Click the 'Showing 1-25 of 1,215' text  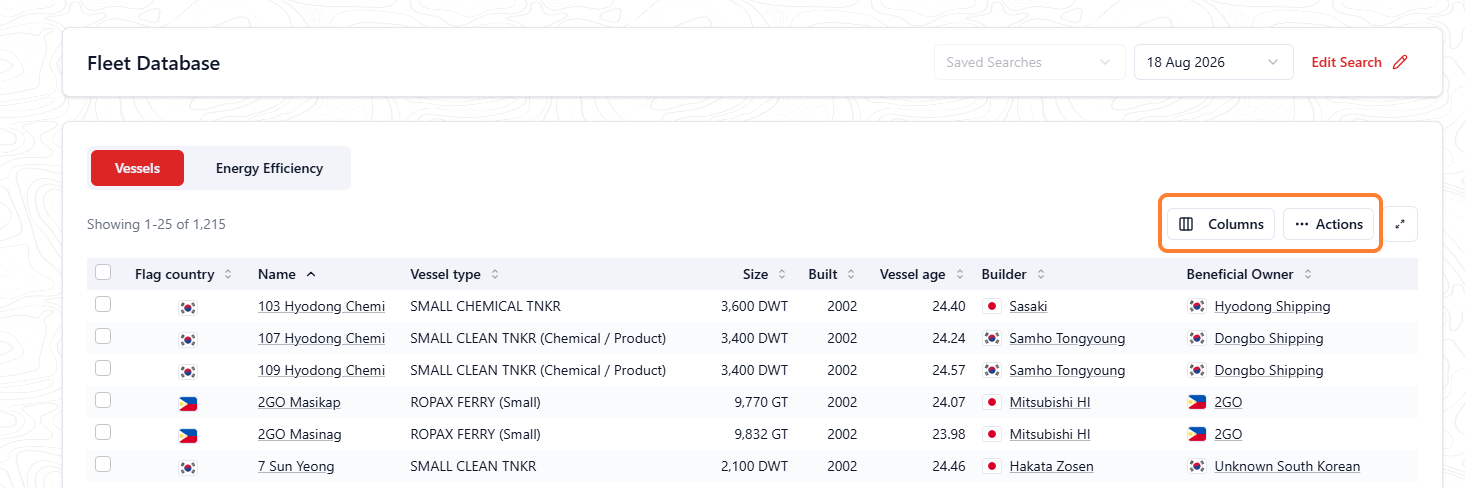pyautogui.click(x=156, y=224)
